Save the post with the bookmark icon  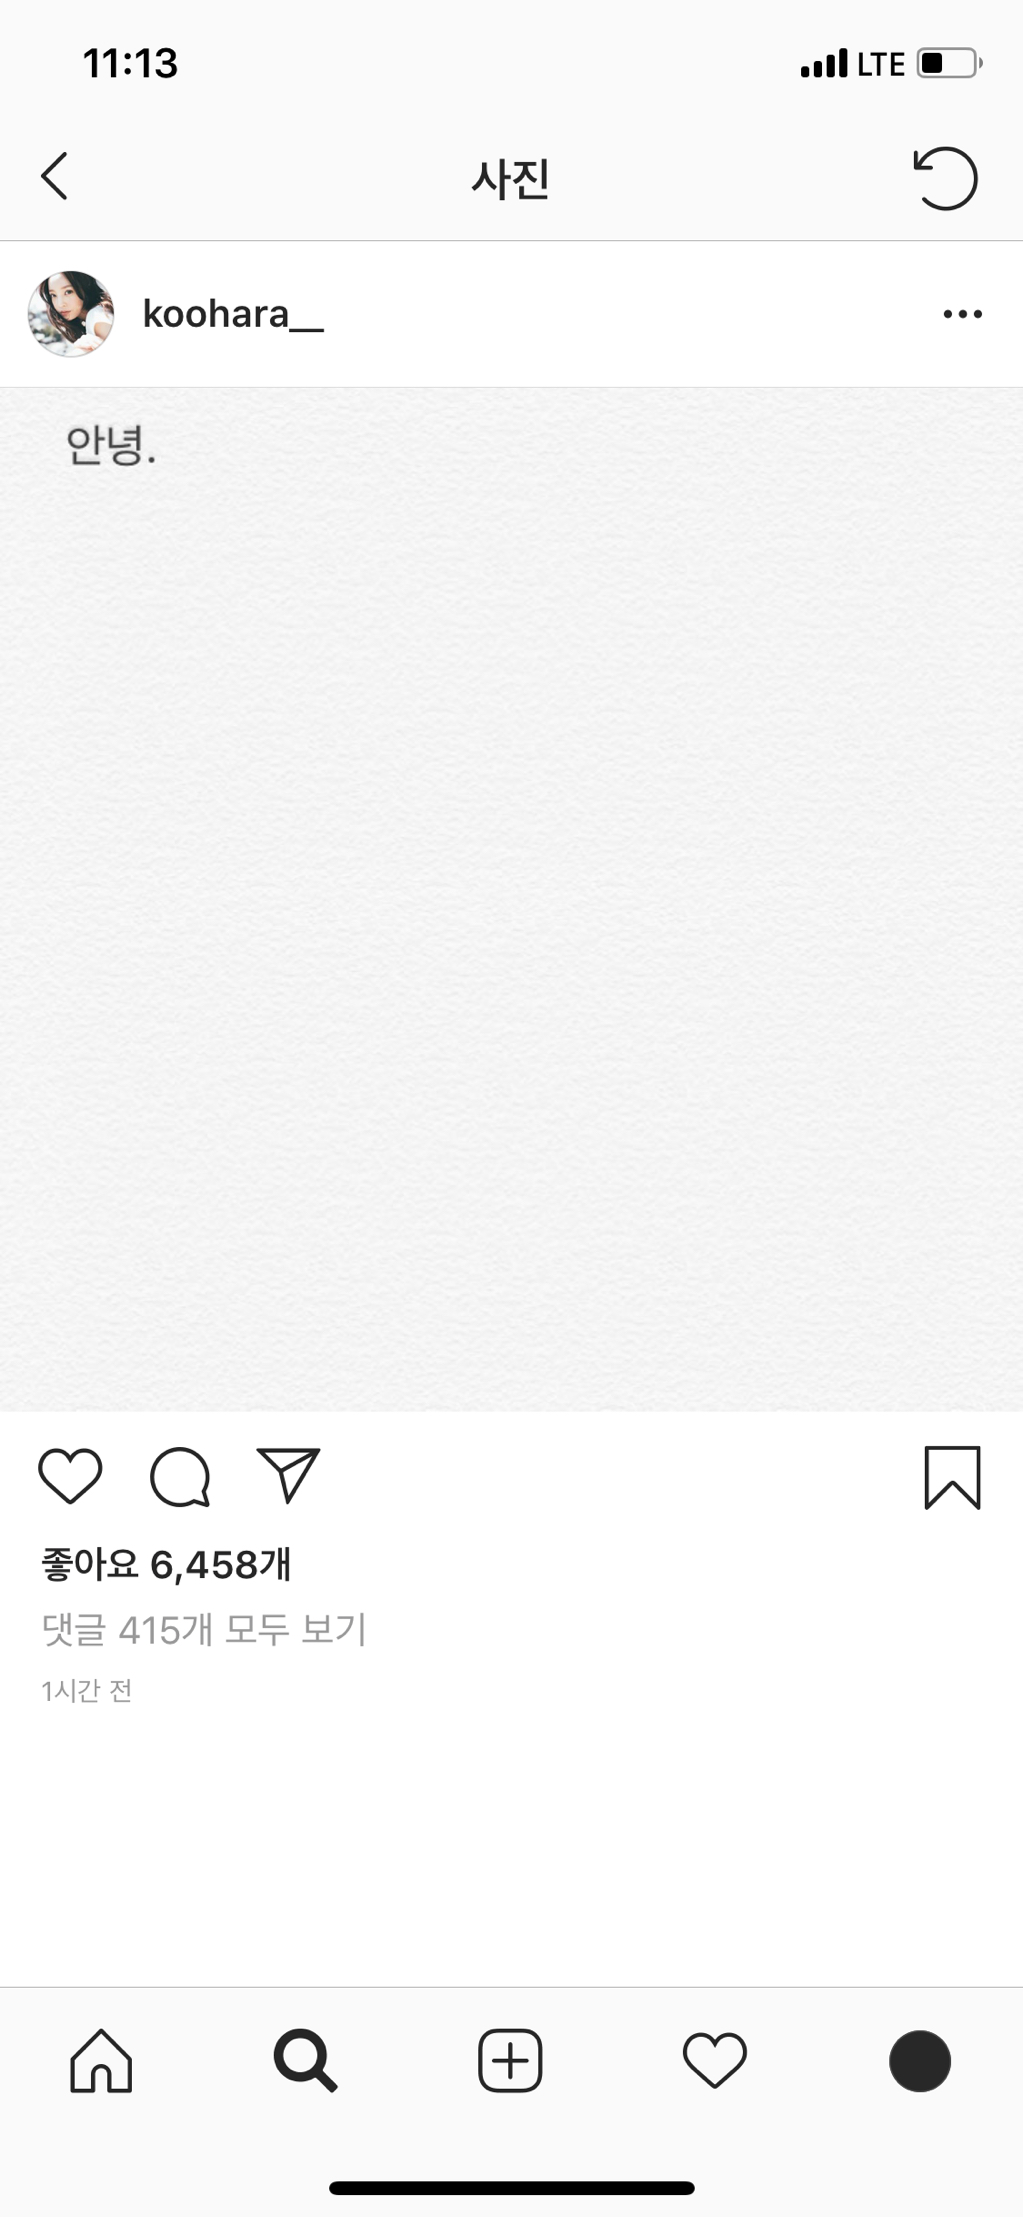pyautogui.click(x=952, y=1477)
